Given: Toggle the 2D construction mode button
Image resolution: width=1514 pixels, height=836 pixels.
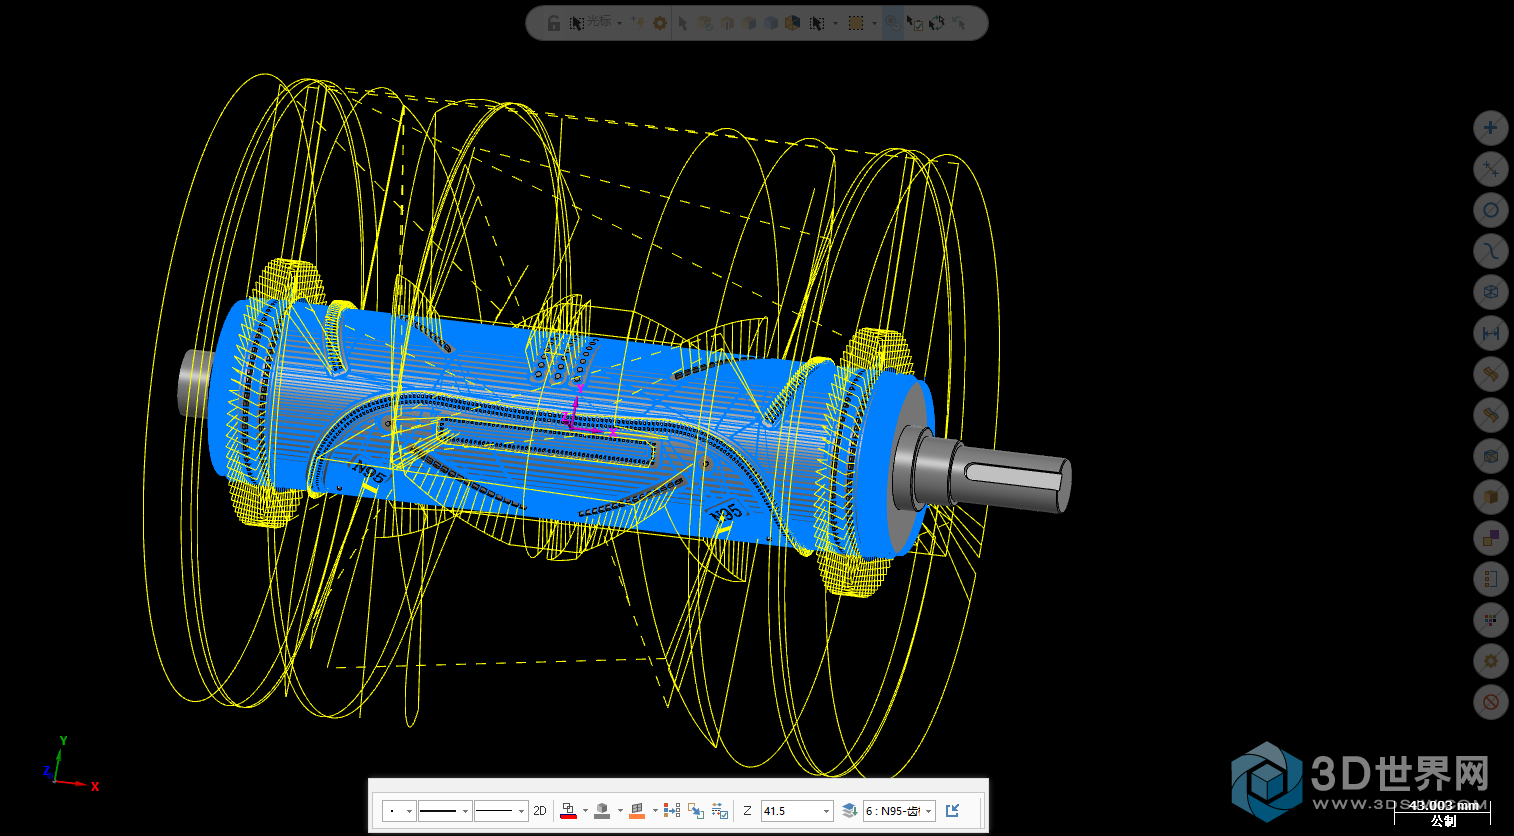Looking at the screenshot, I should point(540,811).
